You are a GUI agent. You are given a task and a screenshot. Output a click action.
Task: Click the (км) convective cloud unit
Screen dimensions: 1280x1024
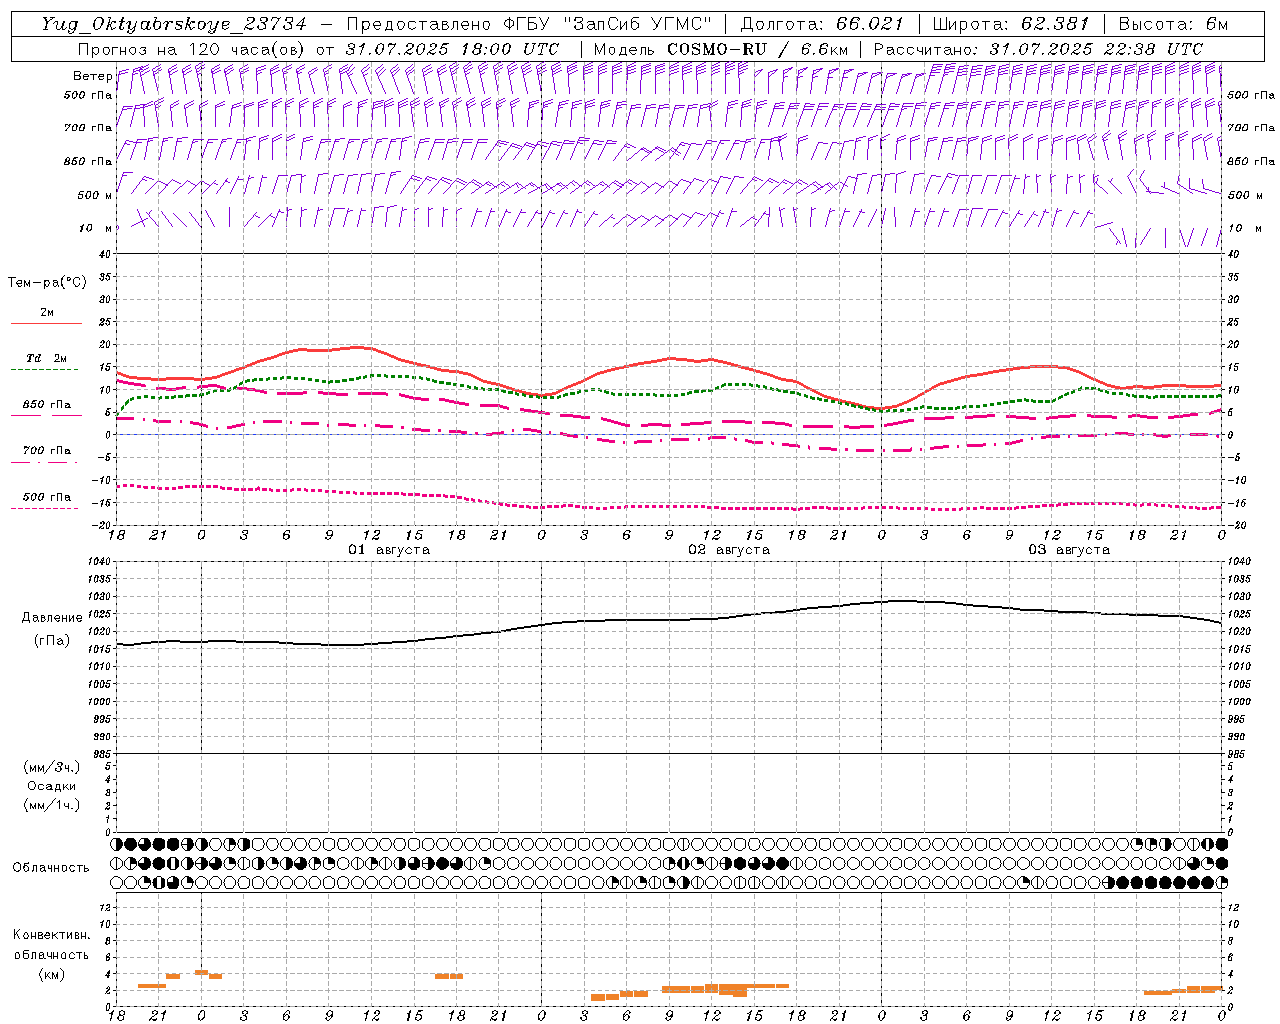[x=52, y=974]
